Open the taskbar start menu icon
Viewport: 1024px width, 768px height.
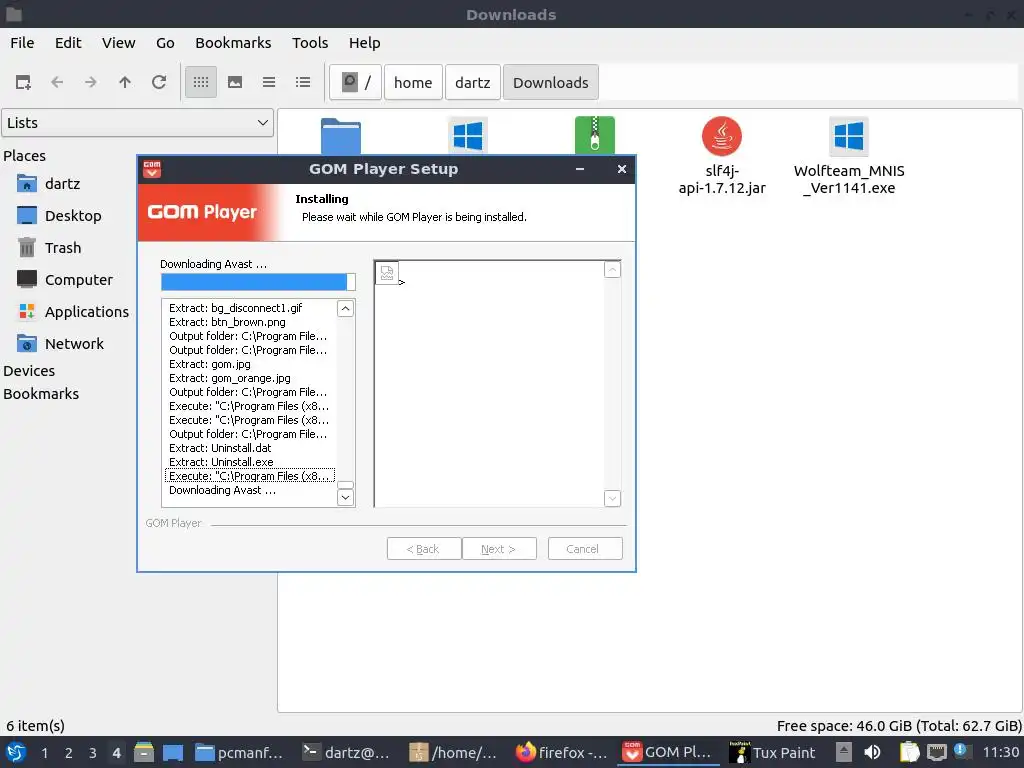point(16,752)
